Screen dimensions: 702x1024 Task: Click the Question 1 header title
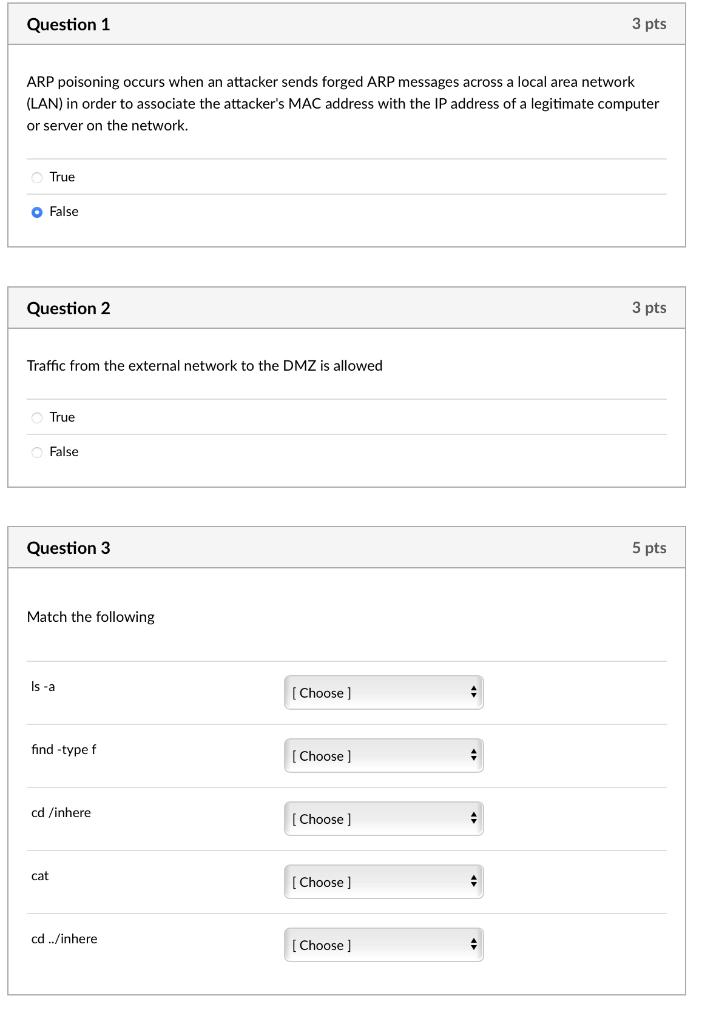click(68, 24)
